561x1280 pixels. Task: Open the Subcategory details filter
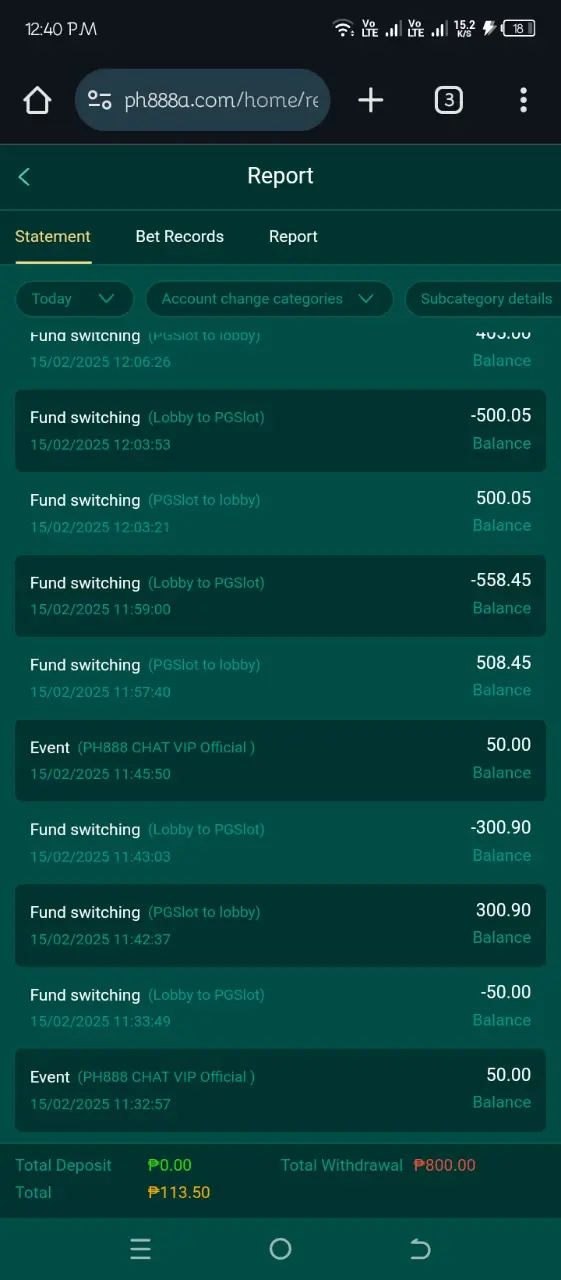click(x=483, y=299)
